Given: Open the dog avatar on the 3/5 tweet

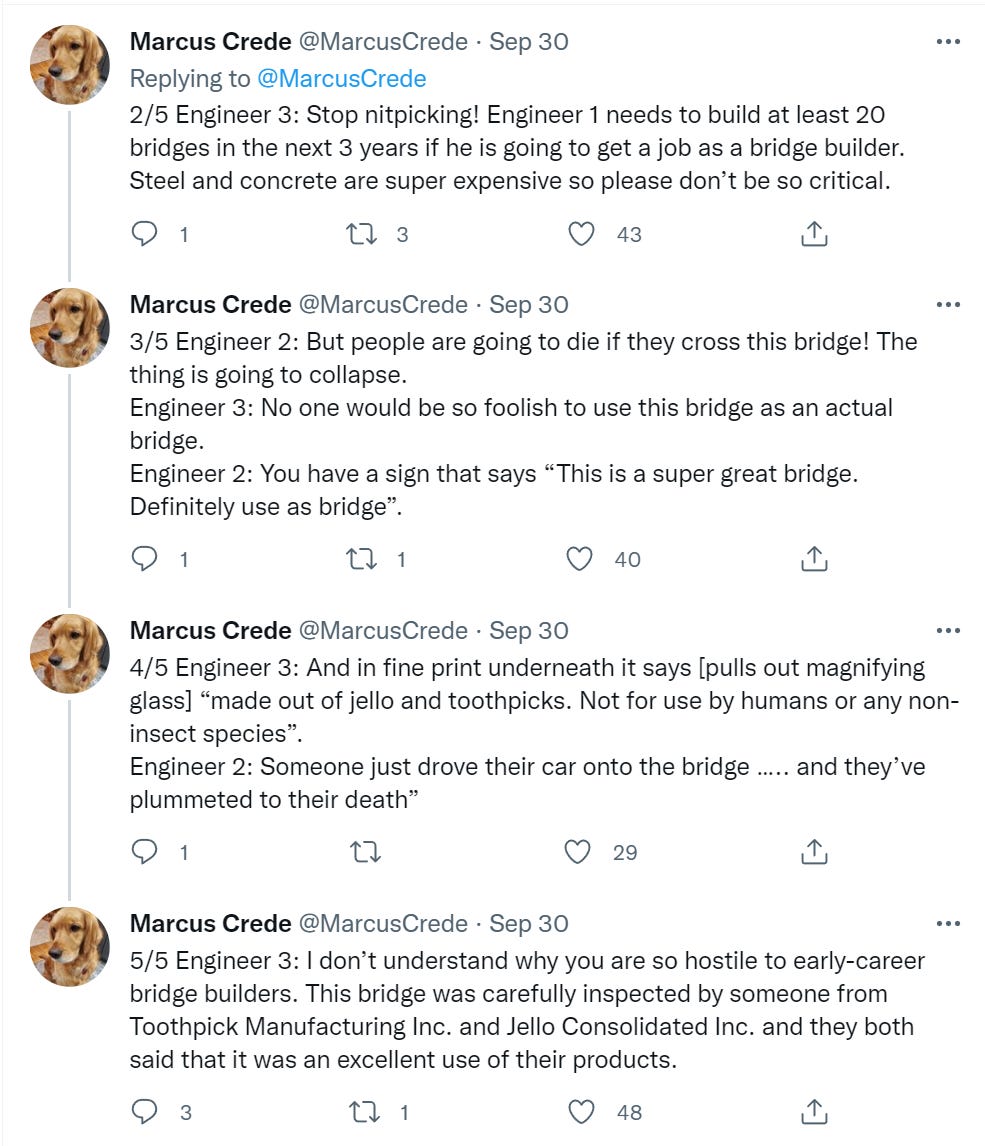Looking at the screenshot, I should (x=70, y=328).
